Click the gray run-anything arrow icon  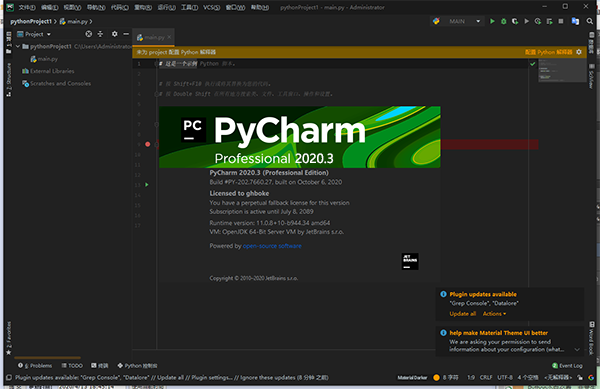point(527,21)
